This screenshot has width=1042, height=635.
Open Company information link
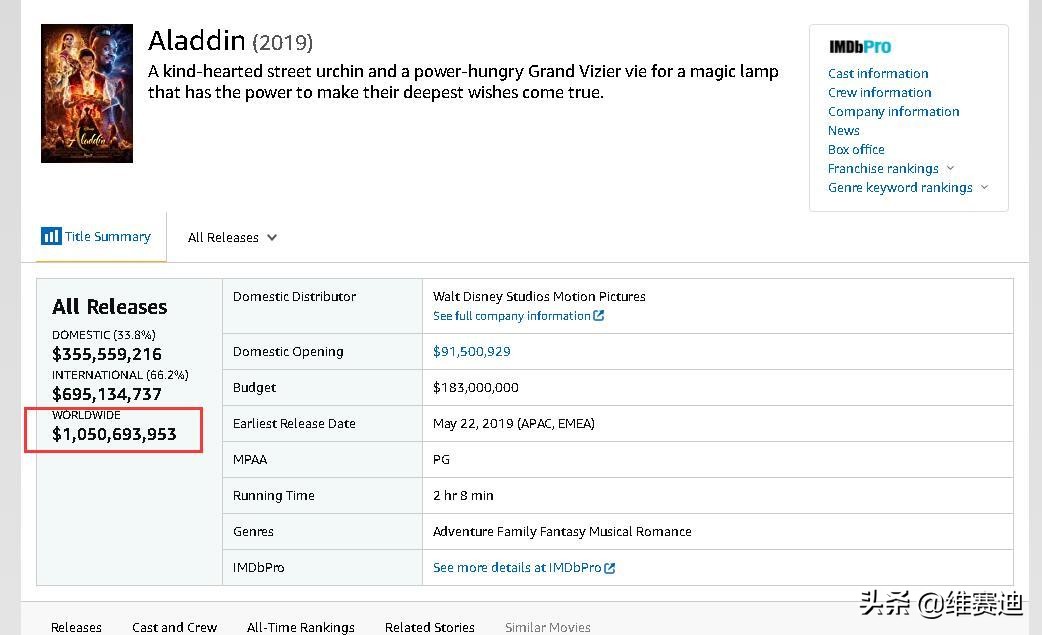(x=893, y=112)
